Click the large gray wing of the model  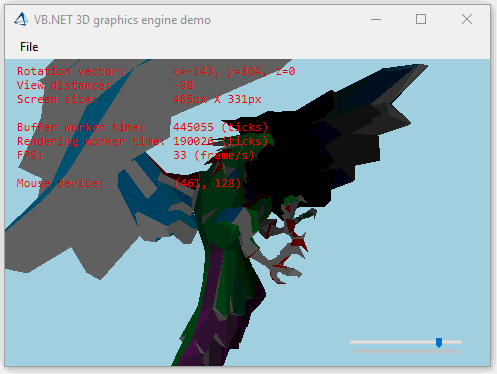click(100, 167)
